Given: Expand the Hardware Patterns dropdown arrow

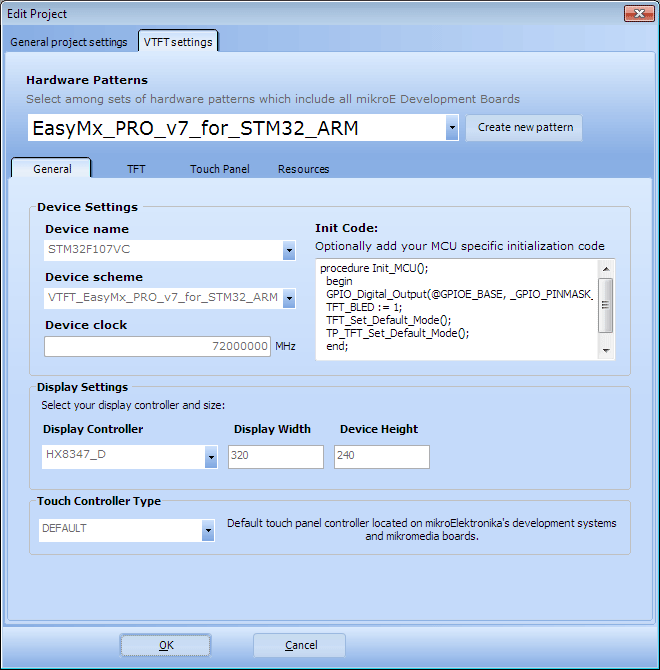Looking at the screenshot, I should coord(452,127).
